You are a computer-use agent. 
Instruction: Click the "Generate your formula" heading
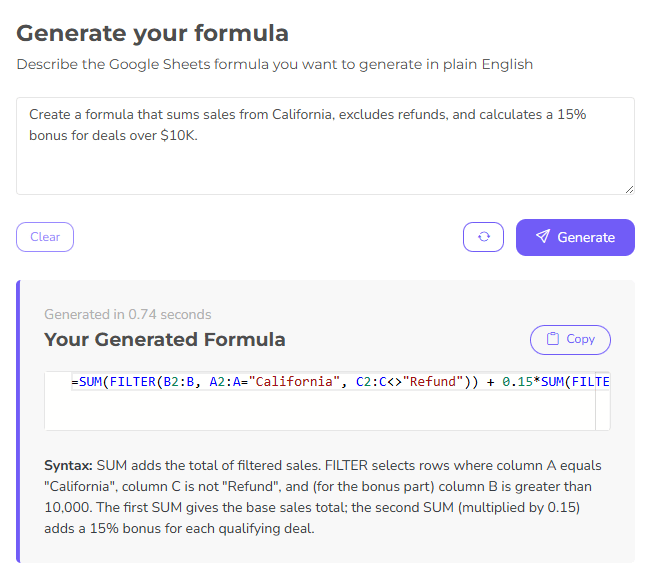152,33
